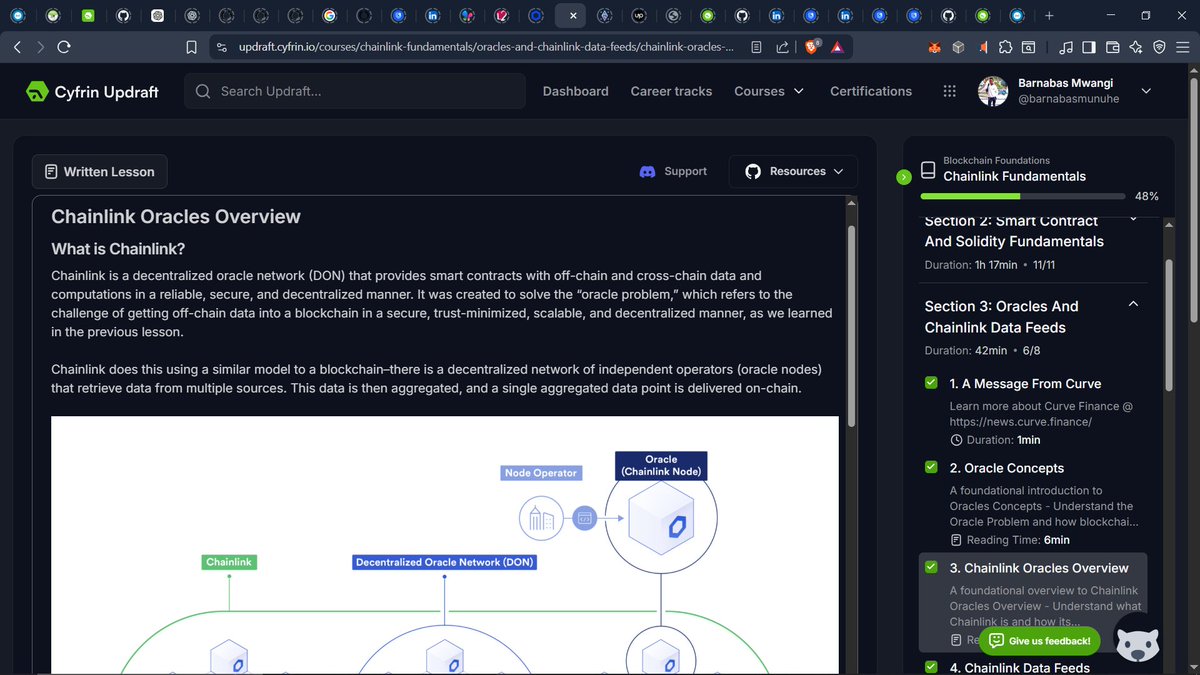Open the extensions puzzle piece menu
Viewport: 1200px width, 675px height.
point(1005,47)
